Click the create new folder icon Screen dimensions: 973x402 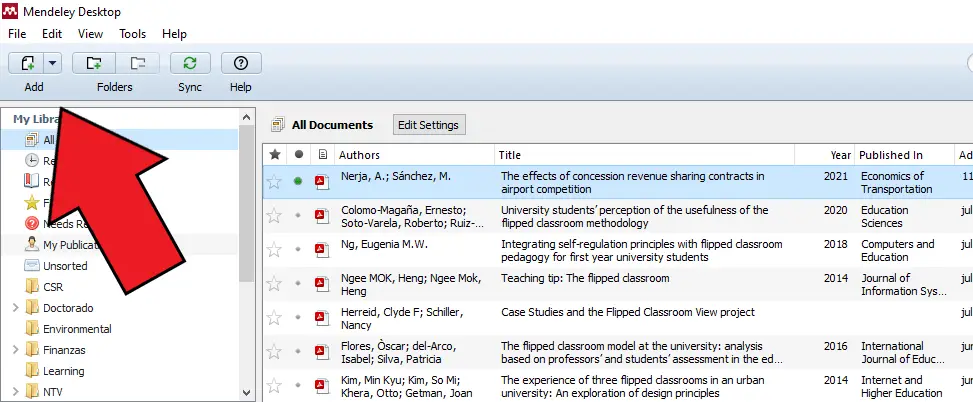(x=94, y=63)
